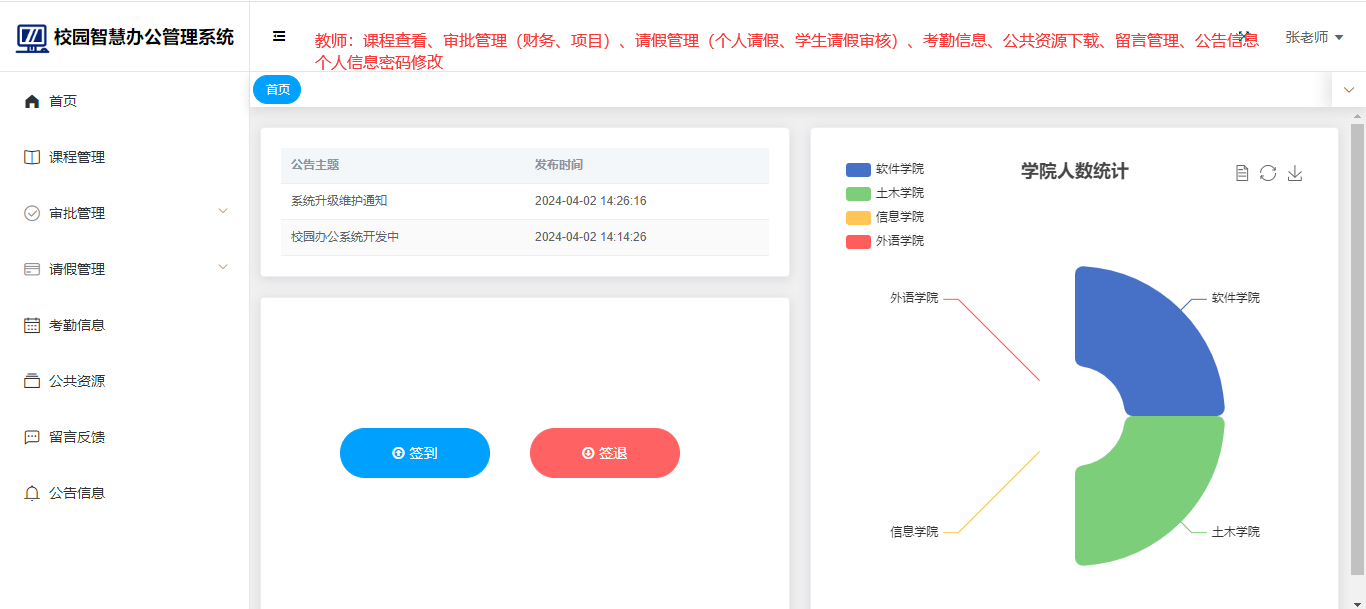Image resolution: width=1366 pixels, height=609 pixels.
Task: Expand the 审批管理 submenu arrow
Action: click(x=223, y=211)
